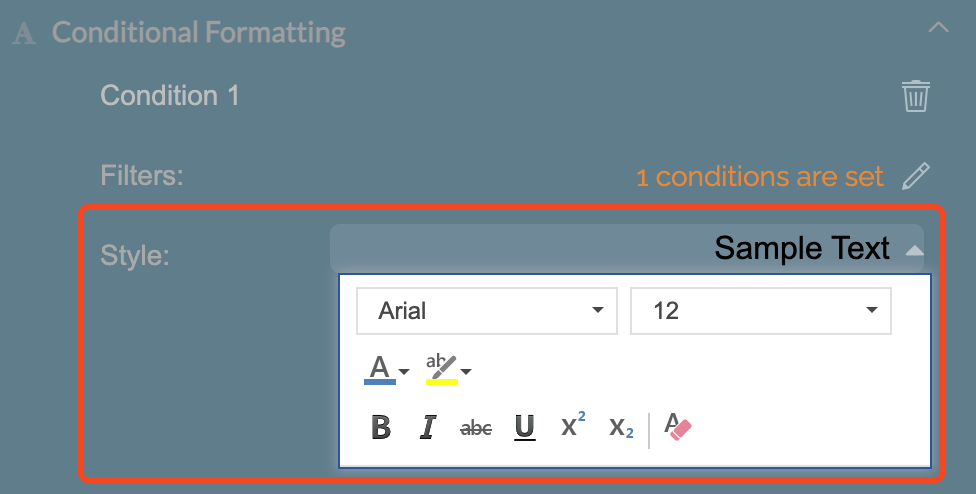
Task: Collapse the Sample Text style editor
Action: [914, 250]
